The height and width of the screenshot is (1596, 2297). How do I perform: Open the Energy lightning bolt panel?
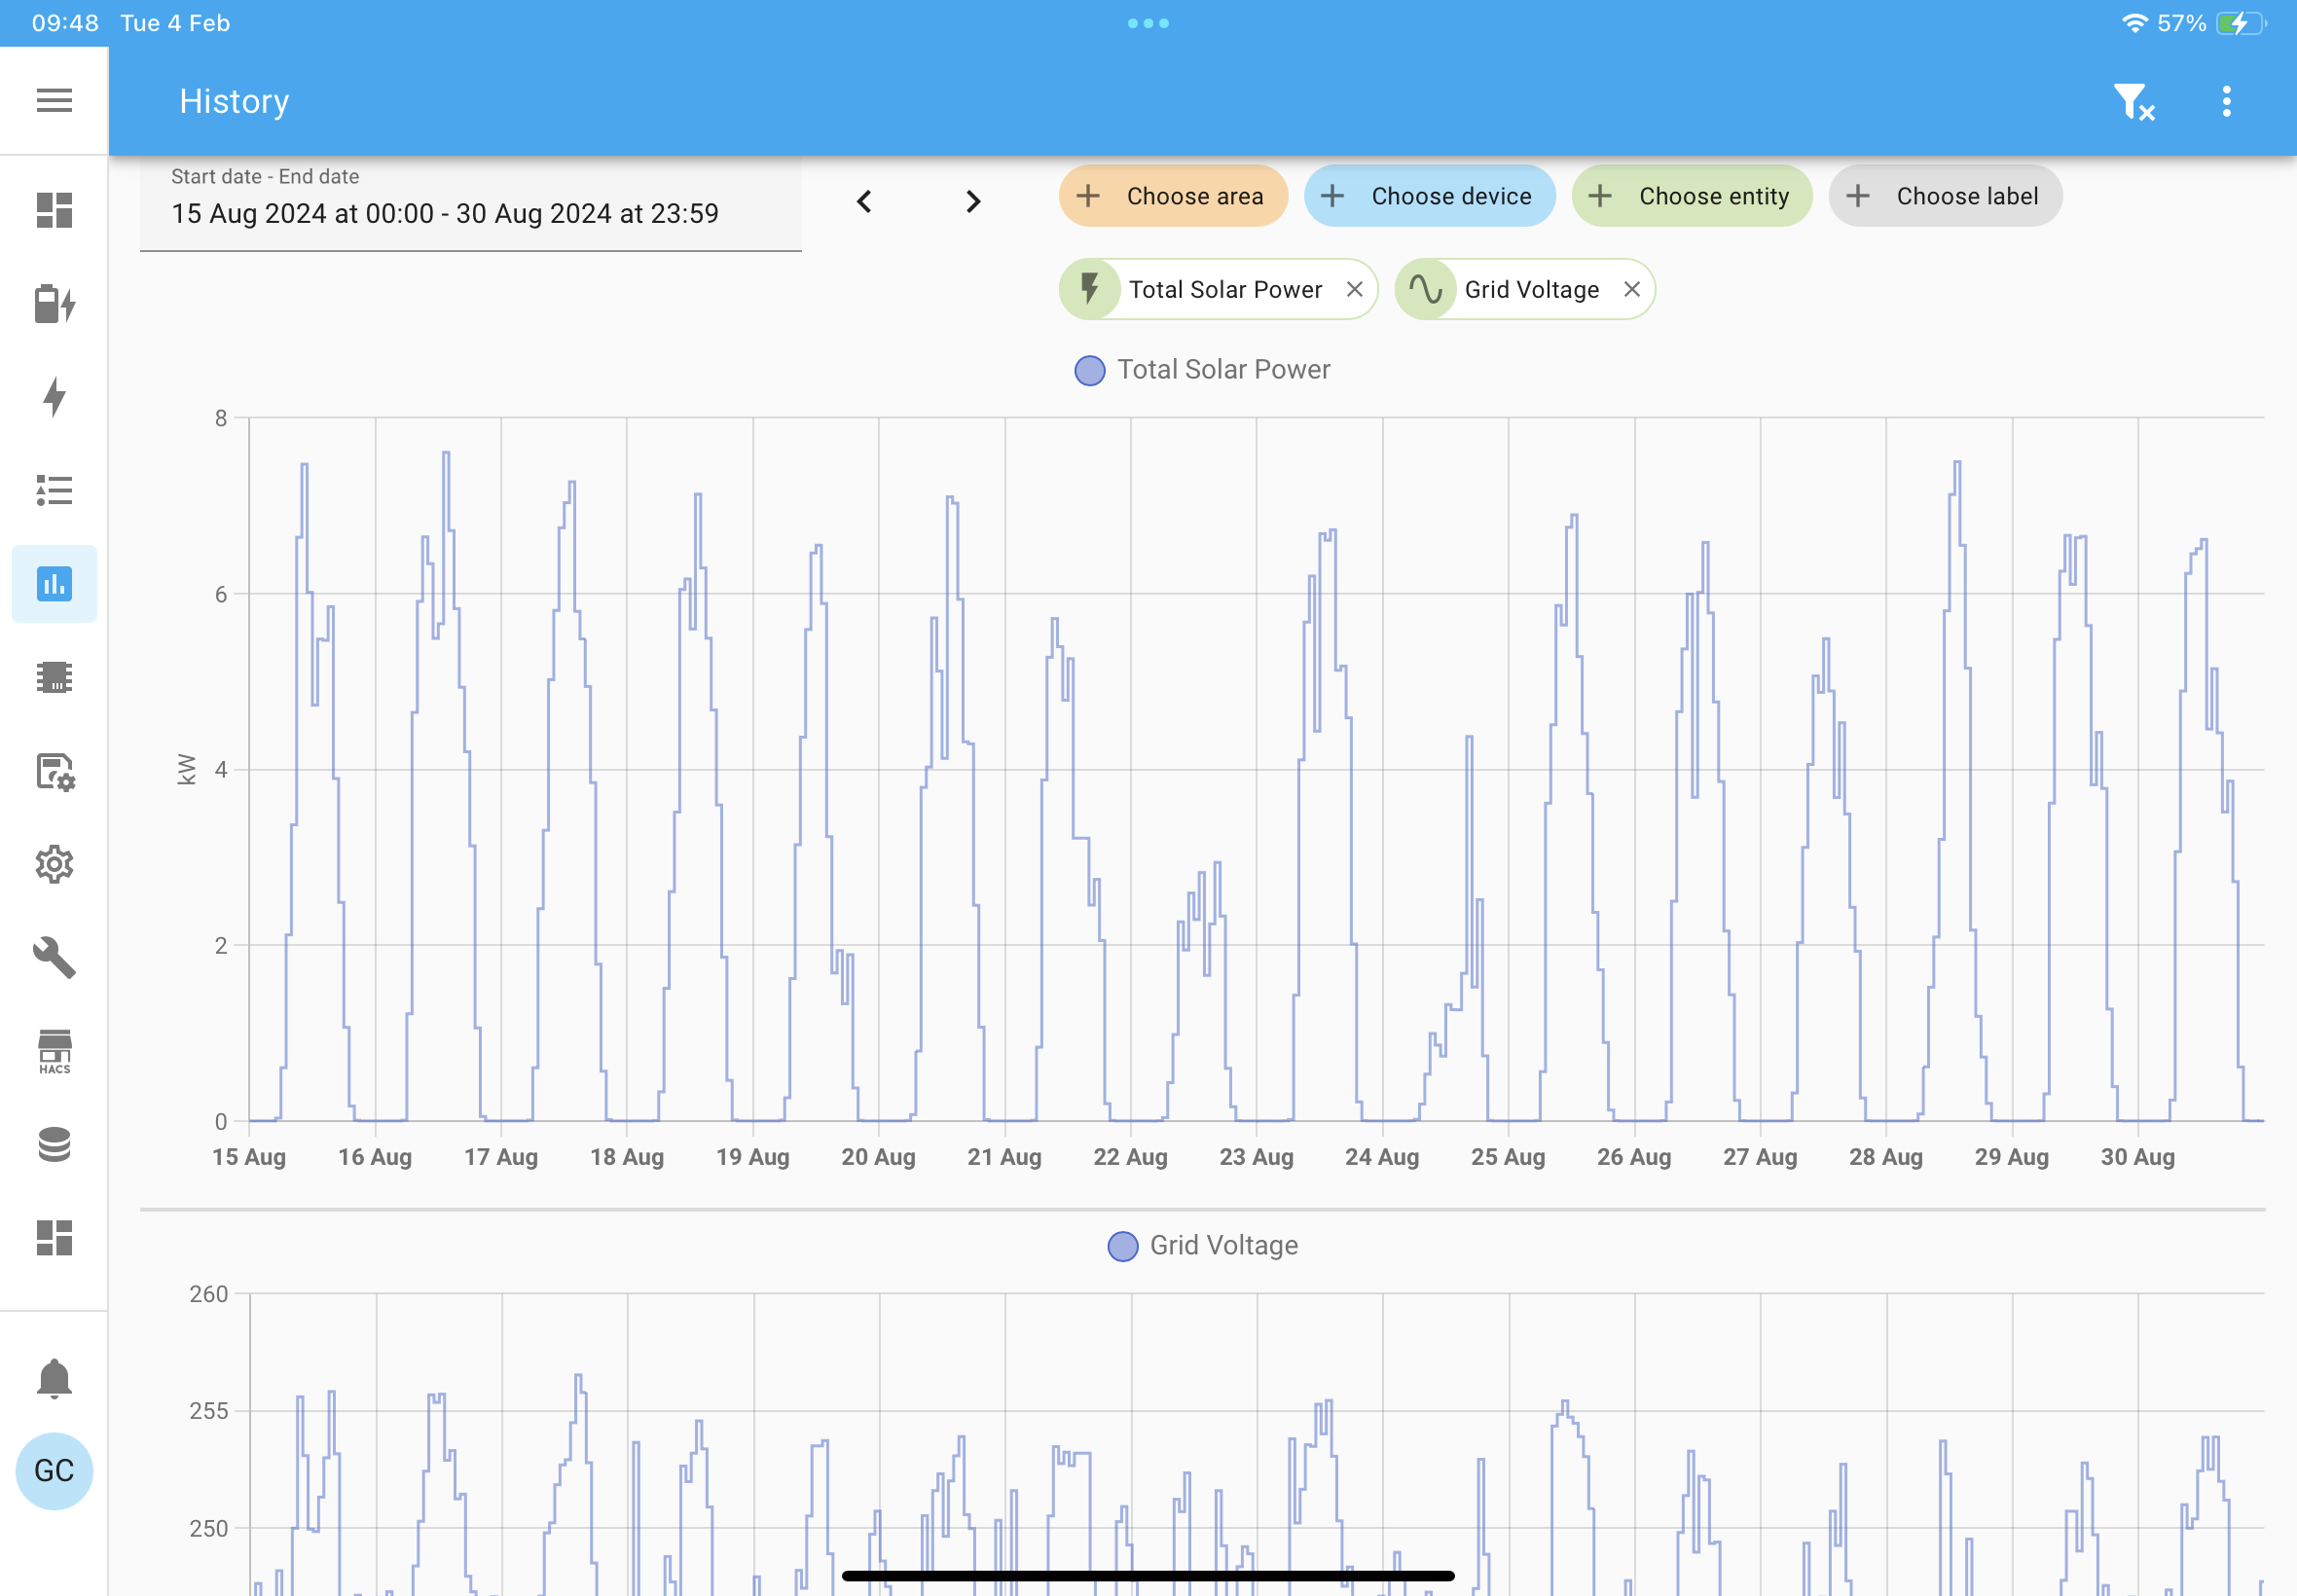click(54, 397)
